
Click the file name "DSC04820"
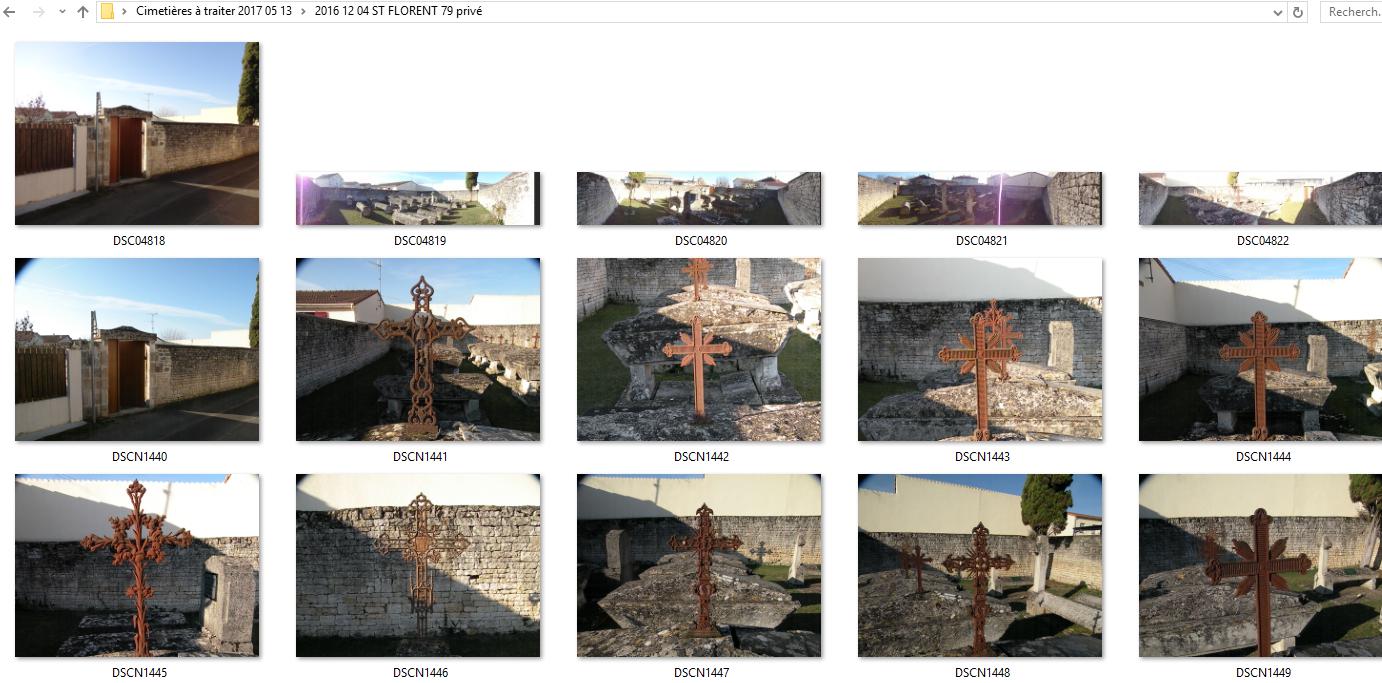[701, 241]
